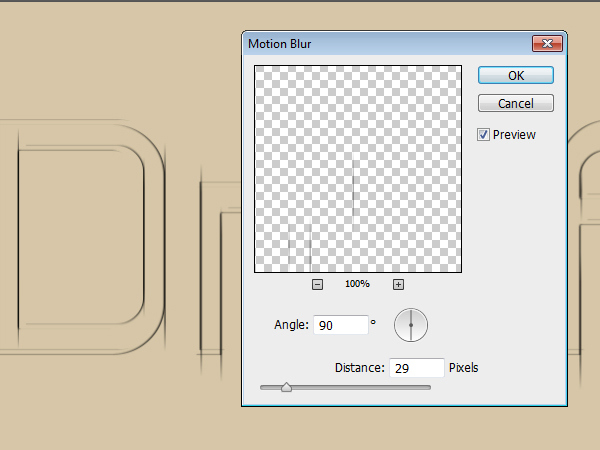
Task: Zoom in the preview with plus icon
Action: 398,284
